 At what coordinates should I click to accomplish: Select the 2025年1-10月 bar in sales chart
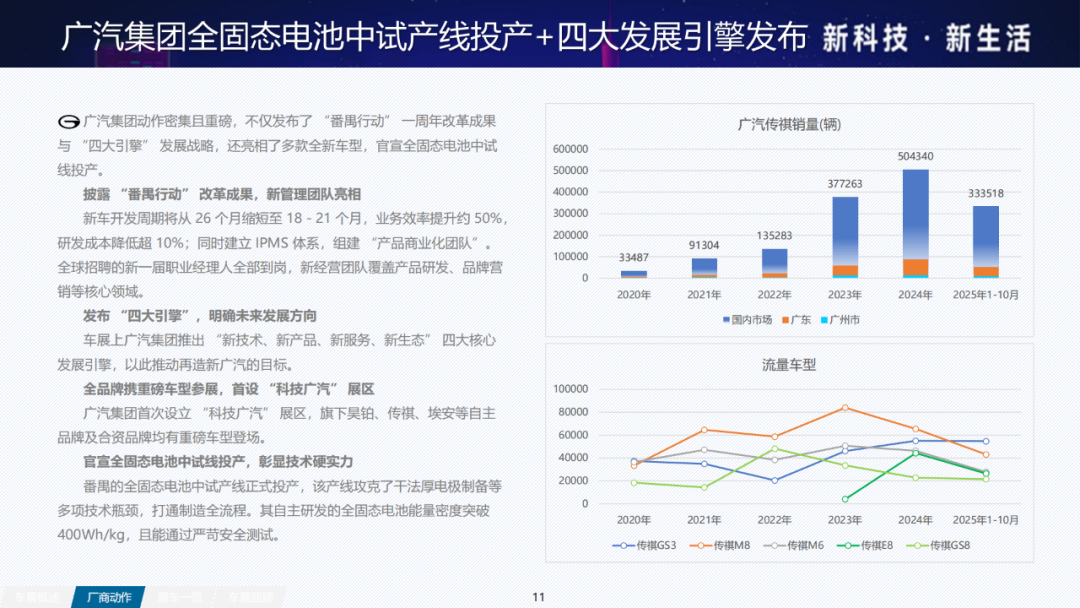point(986,242)
